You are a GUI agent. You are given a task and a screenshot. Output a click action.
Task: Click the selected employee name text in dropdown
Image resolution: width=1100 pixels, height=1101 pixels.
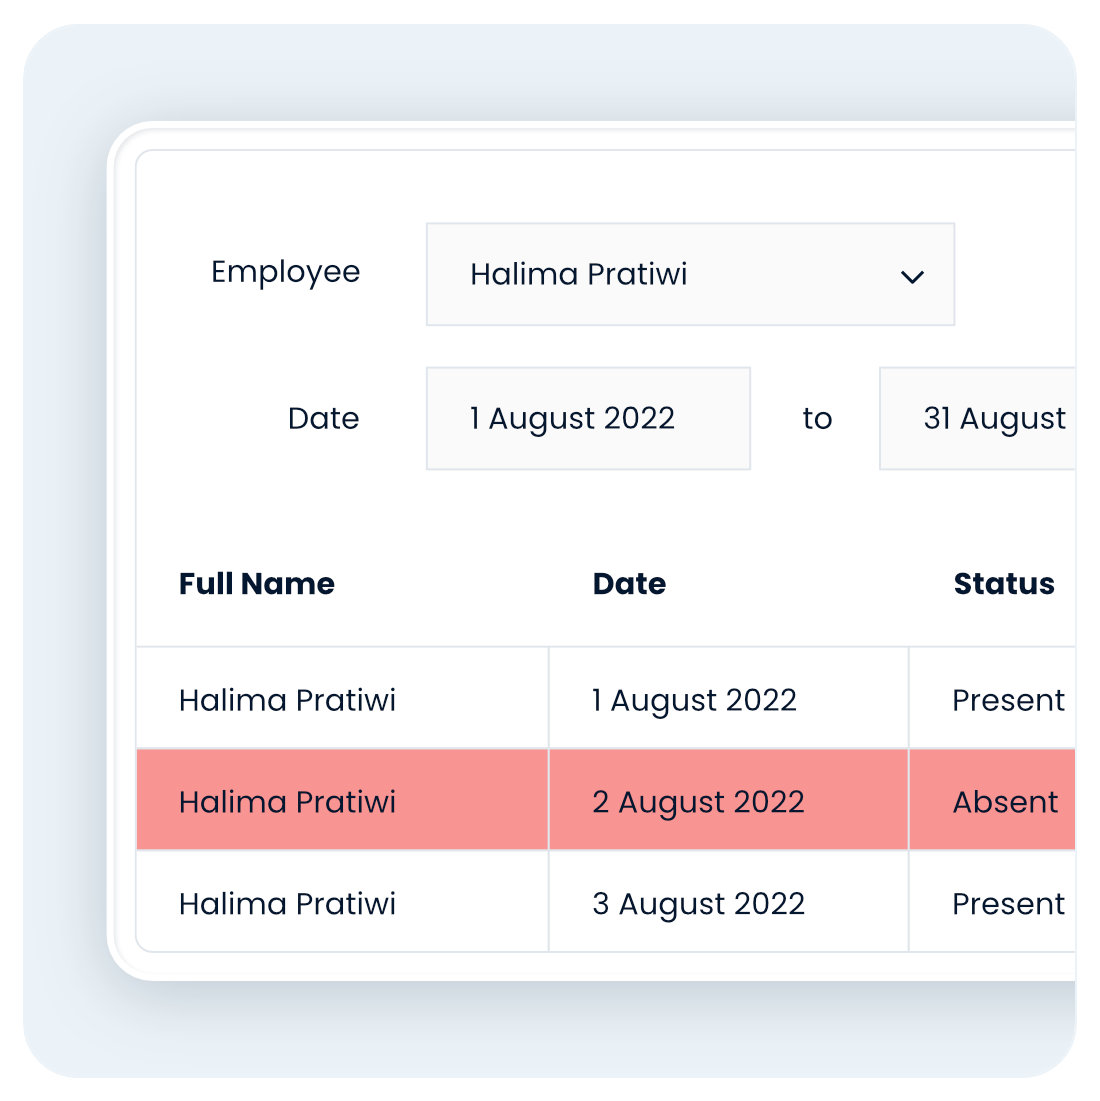pos(579,274)
